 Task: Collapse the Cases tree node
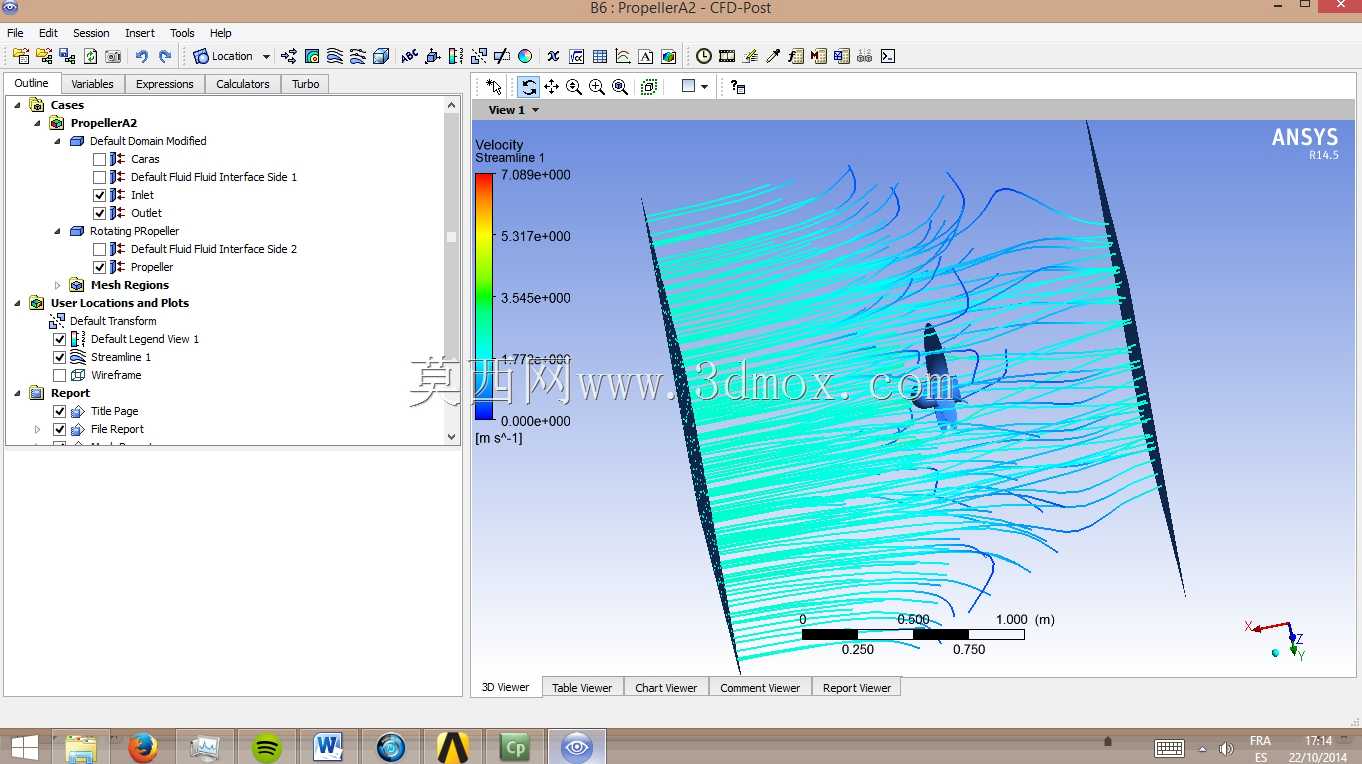coord(17,105)
